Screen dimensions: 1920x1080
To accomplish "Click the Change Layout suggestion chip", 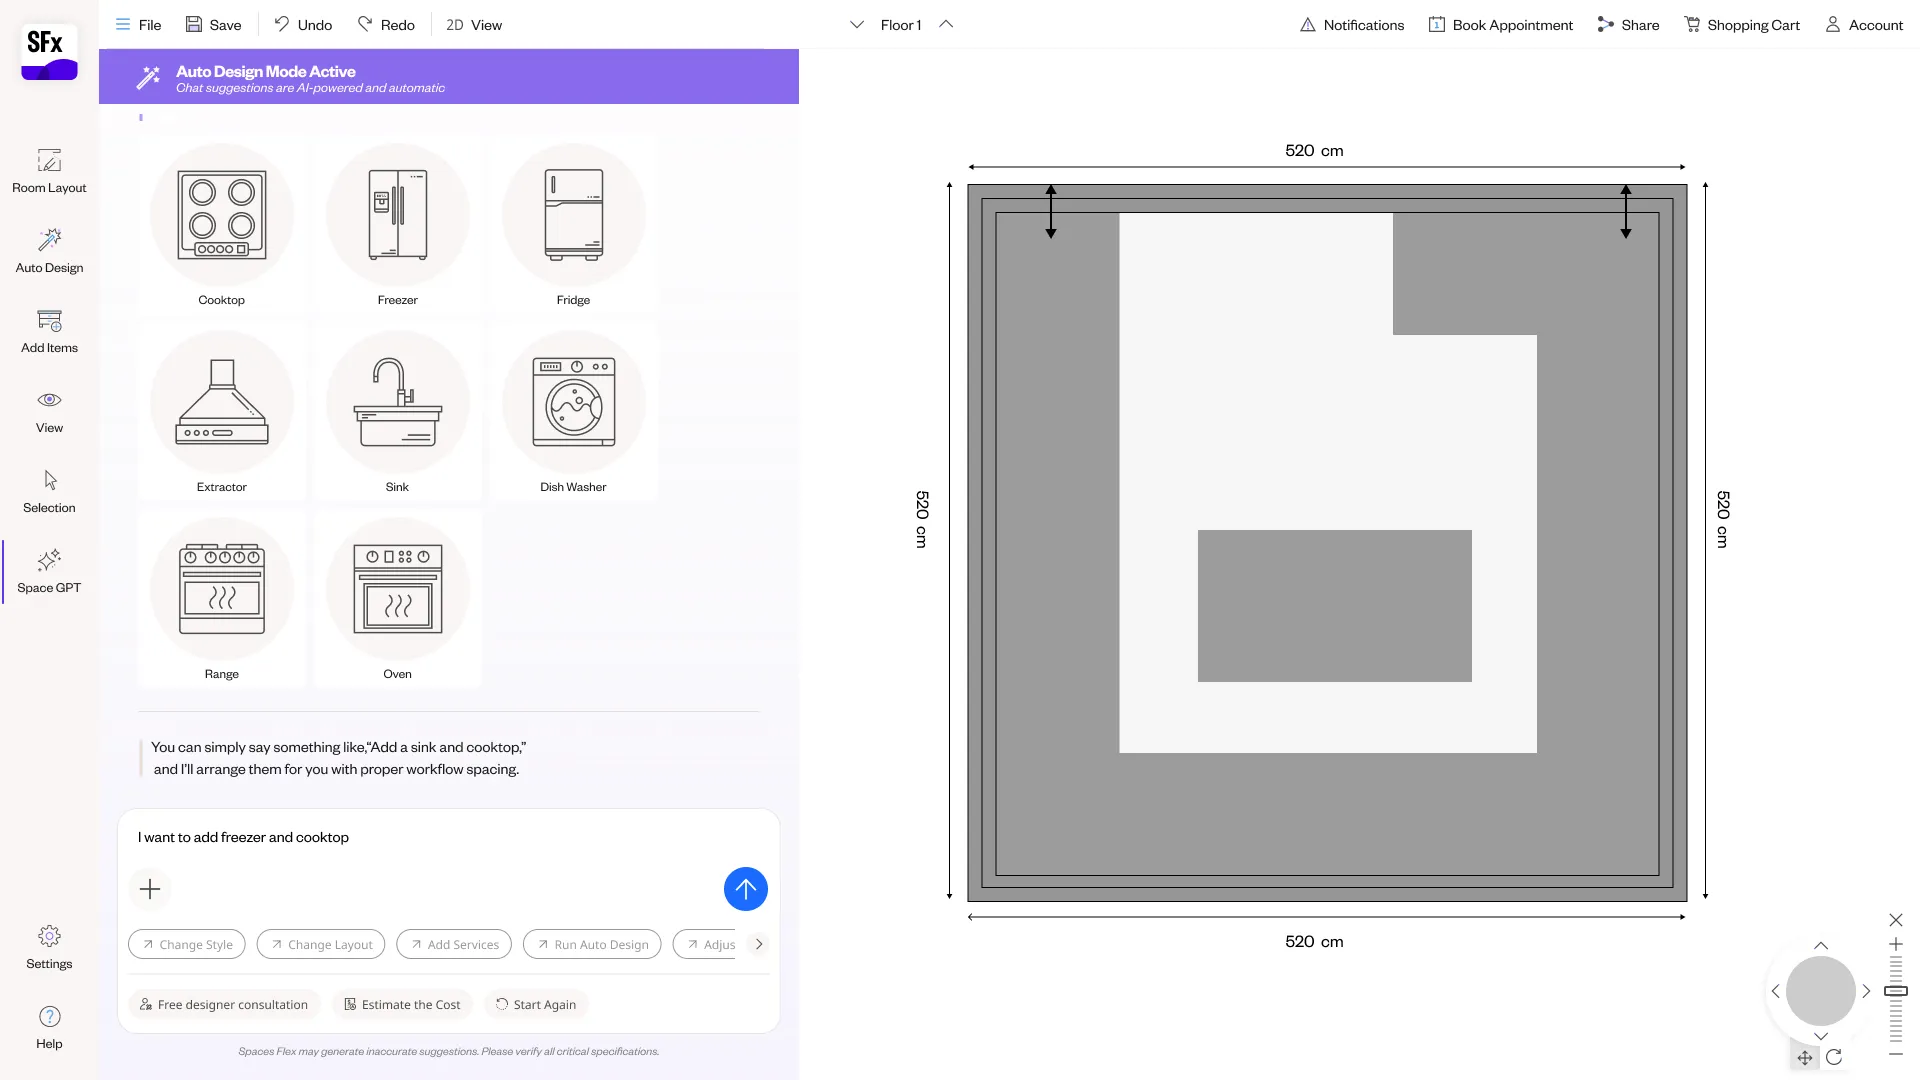I will 321,944.
